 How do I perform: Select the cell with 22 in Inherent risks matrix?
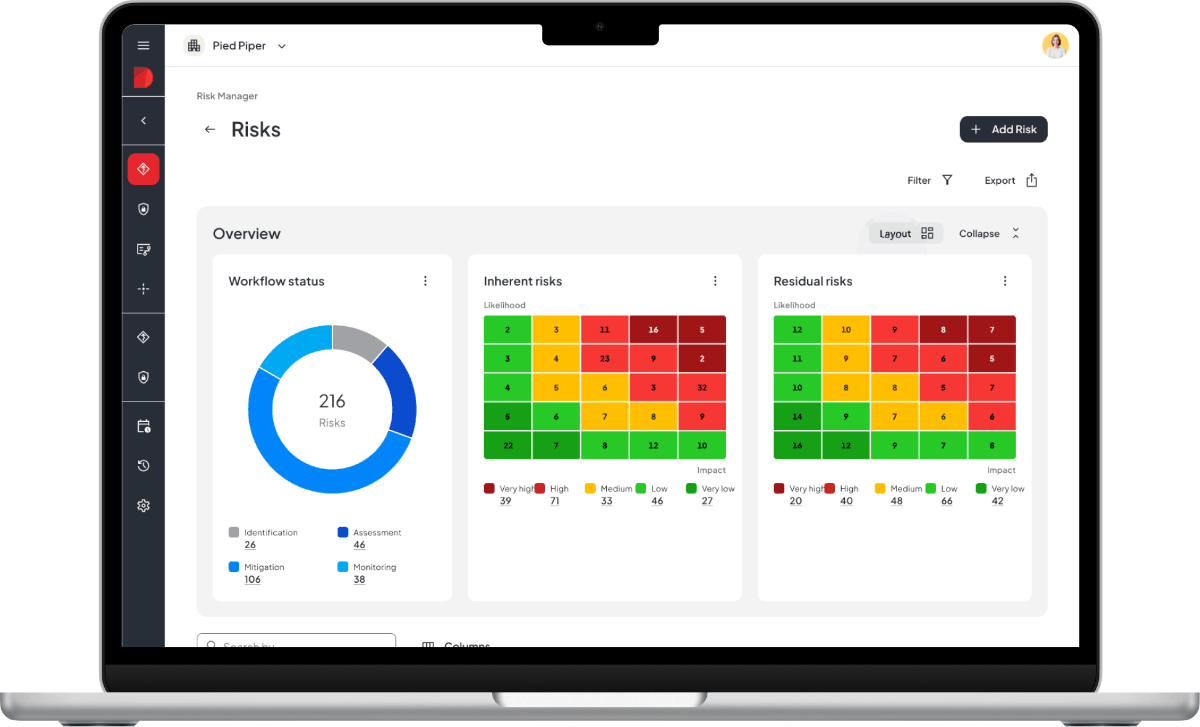coord(508,445)
